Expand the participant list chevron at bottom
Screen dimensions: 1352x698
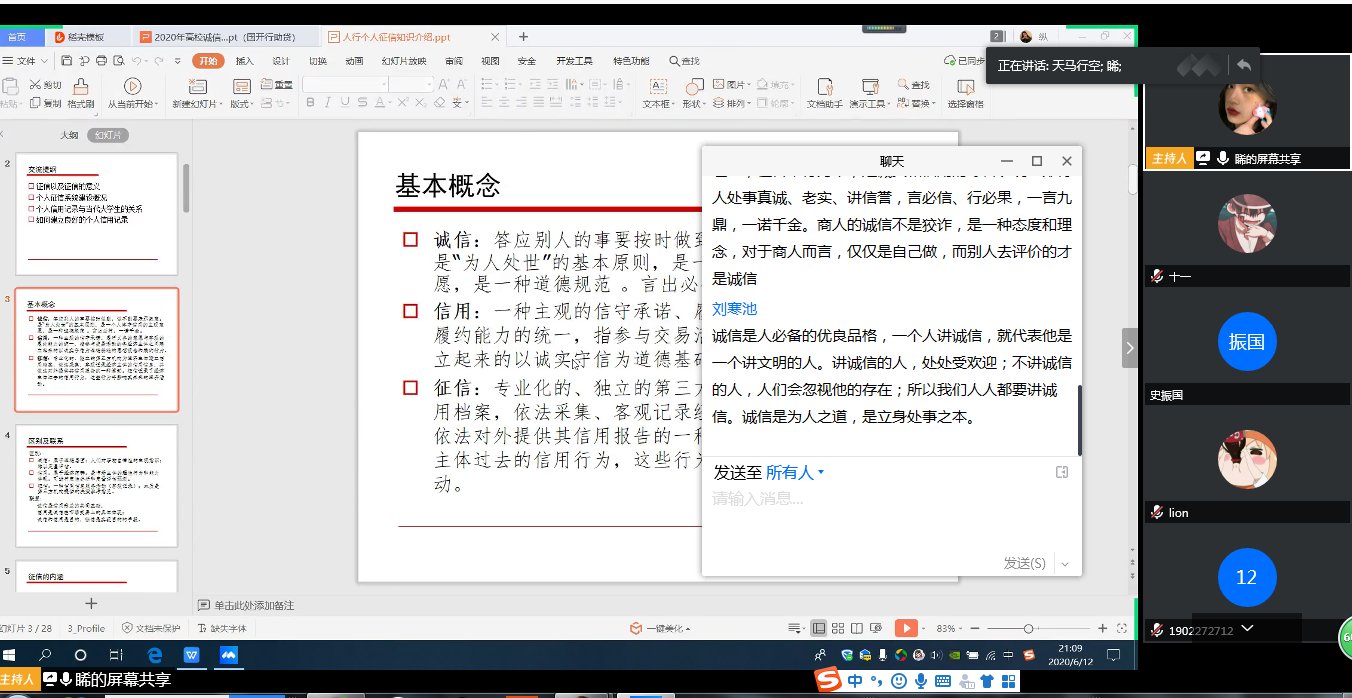[x=1247, y=628]
